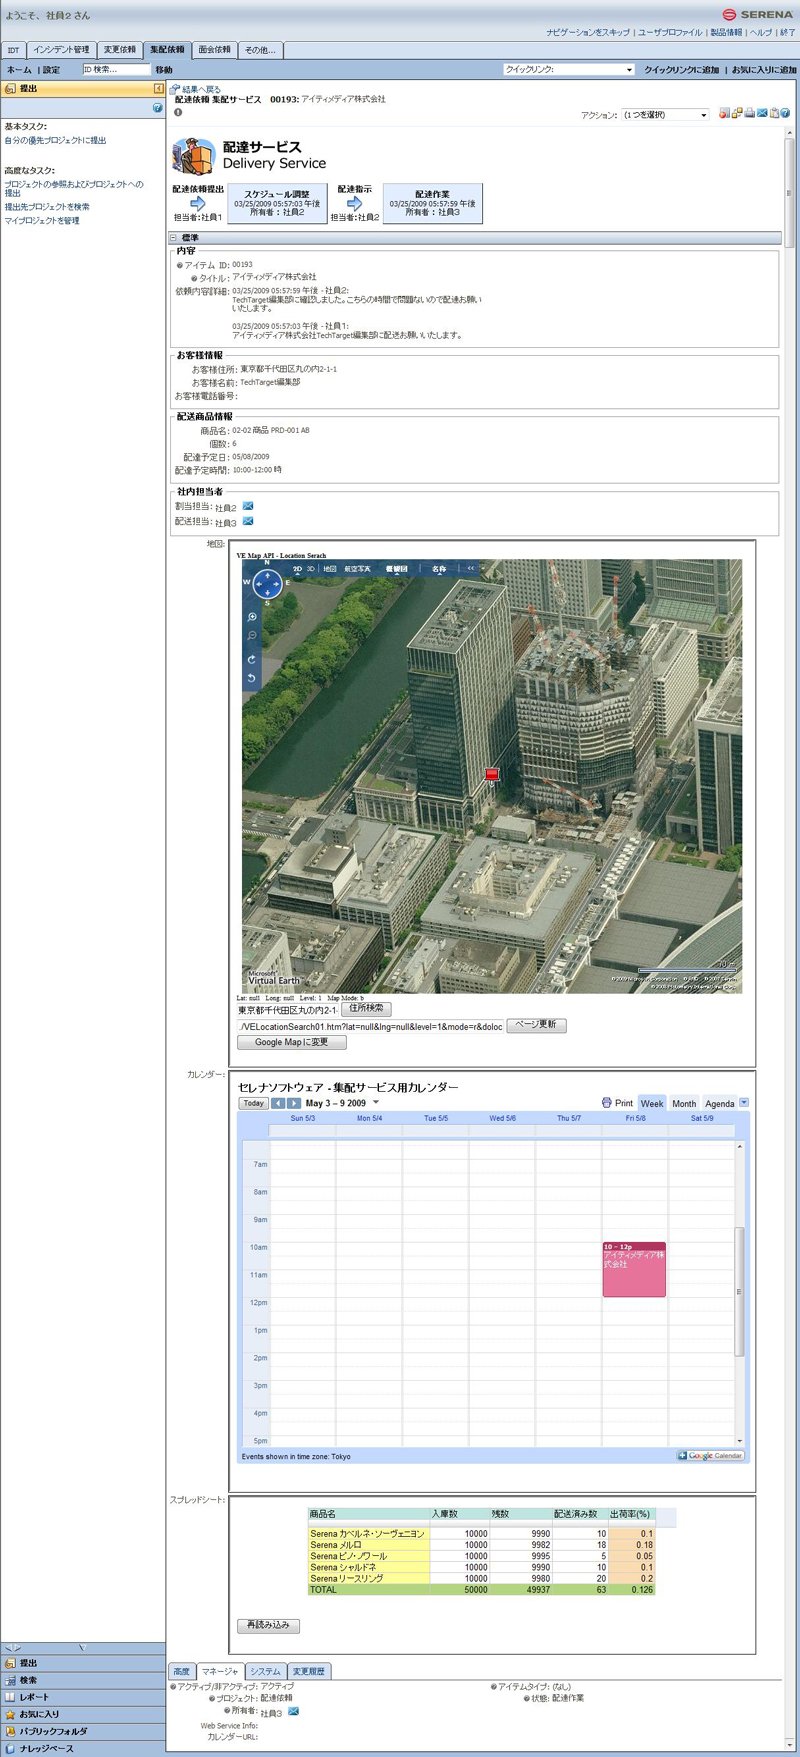This screenshot has width=800, height=1757.
Task: Click the mail icon next to 社員2 割当担当
Action: 248,506
